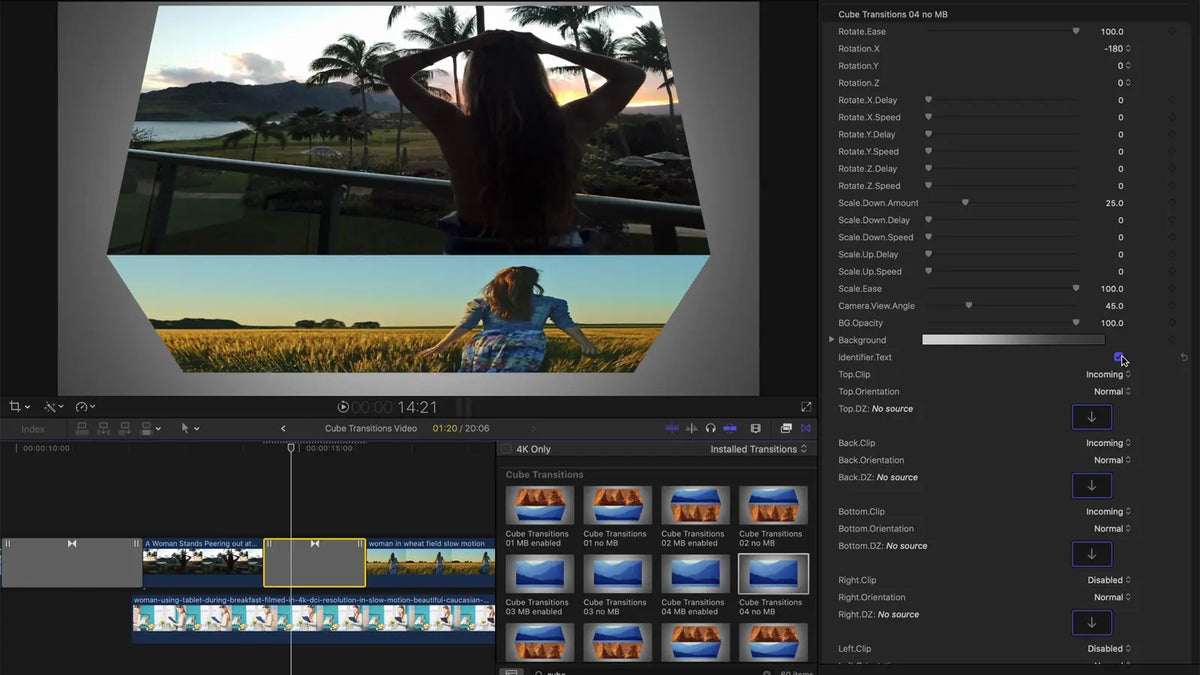Toggle audio skimming waveform icon
The image size is (1200, 675).
click(x=692, y=429)
